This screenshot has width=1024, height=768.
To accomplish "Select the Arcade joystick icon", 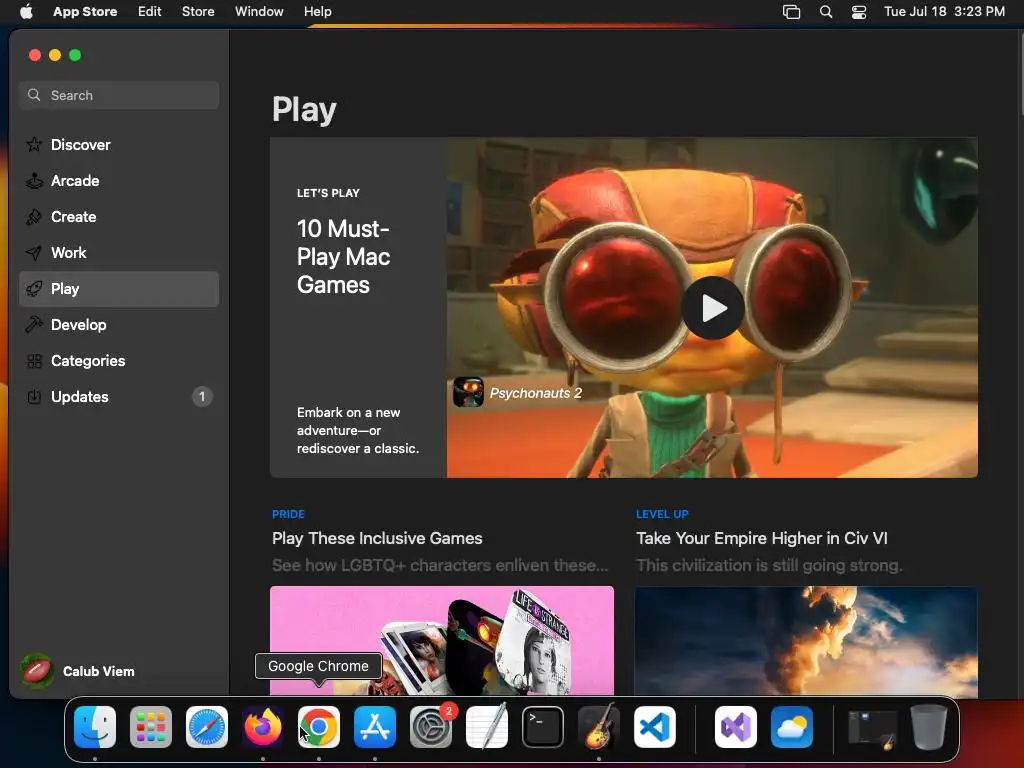I will tap(34, 180).
